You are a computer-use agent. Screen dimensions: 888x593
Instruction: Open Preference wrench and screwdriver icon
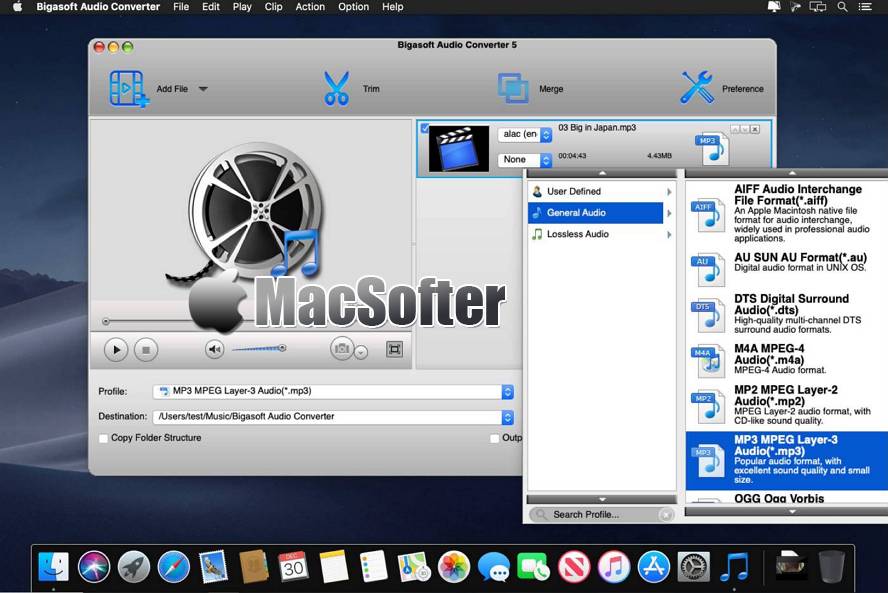[697, 87]
